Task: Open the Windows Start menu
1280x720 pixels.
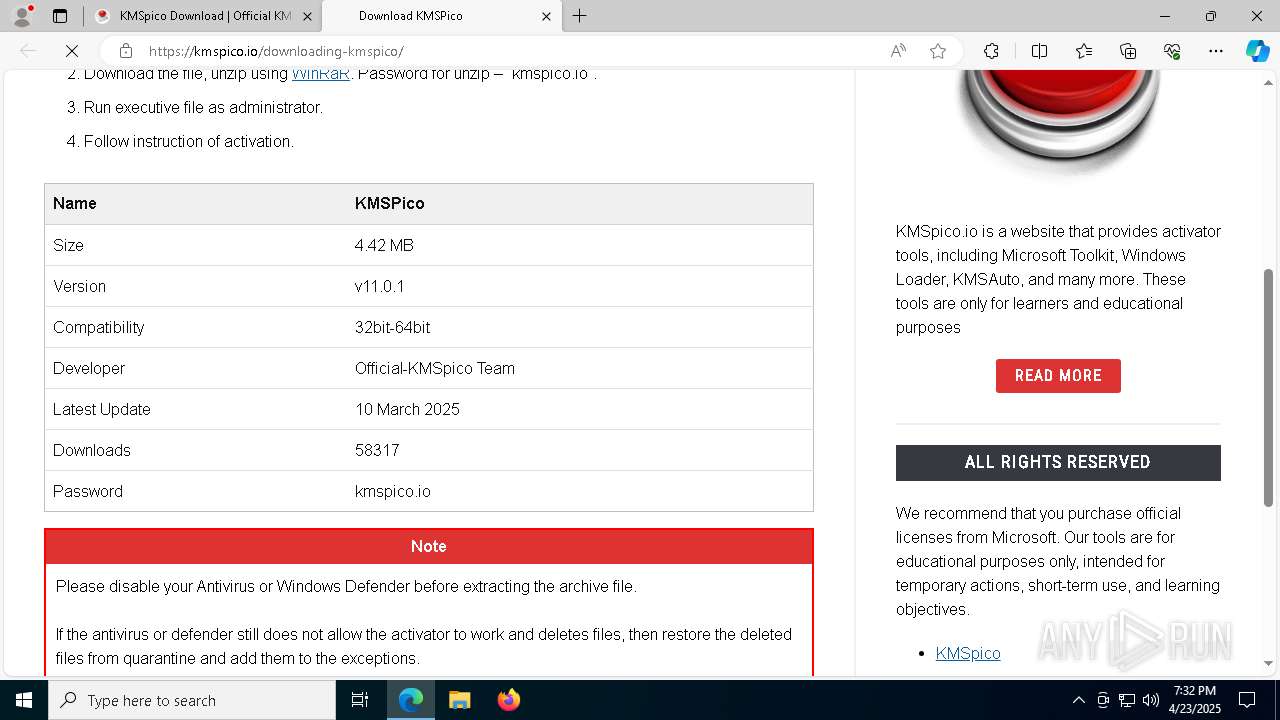Action: tap(24, 700)
